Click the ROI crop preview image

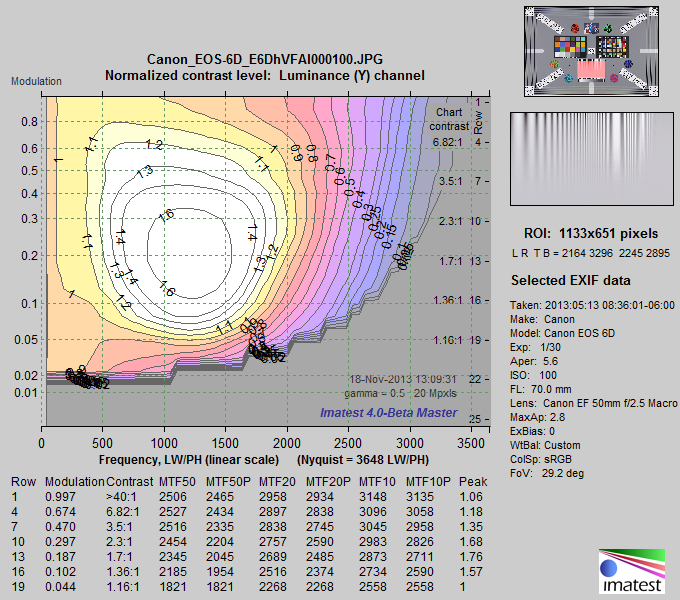592,159
